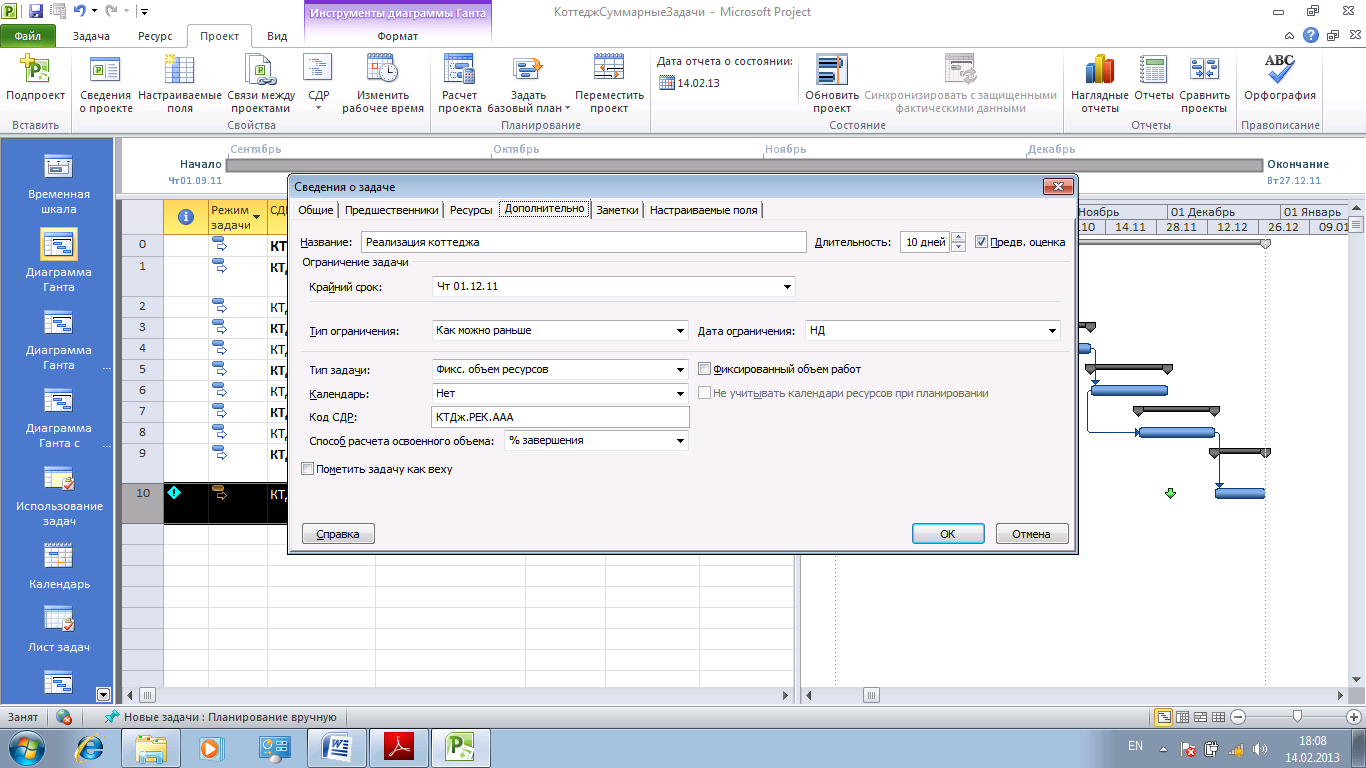1366x768 pixels.
Task: Click Отмена button in dialog
Action: (x=1031, y=534)
